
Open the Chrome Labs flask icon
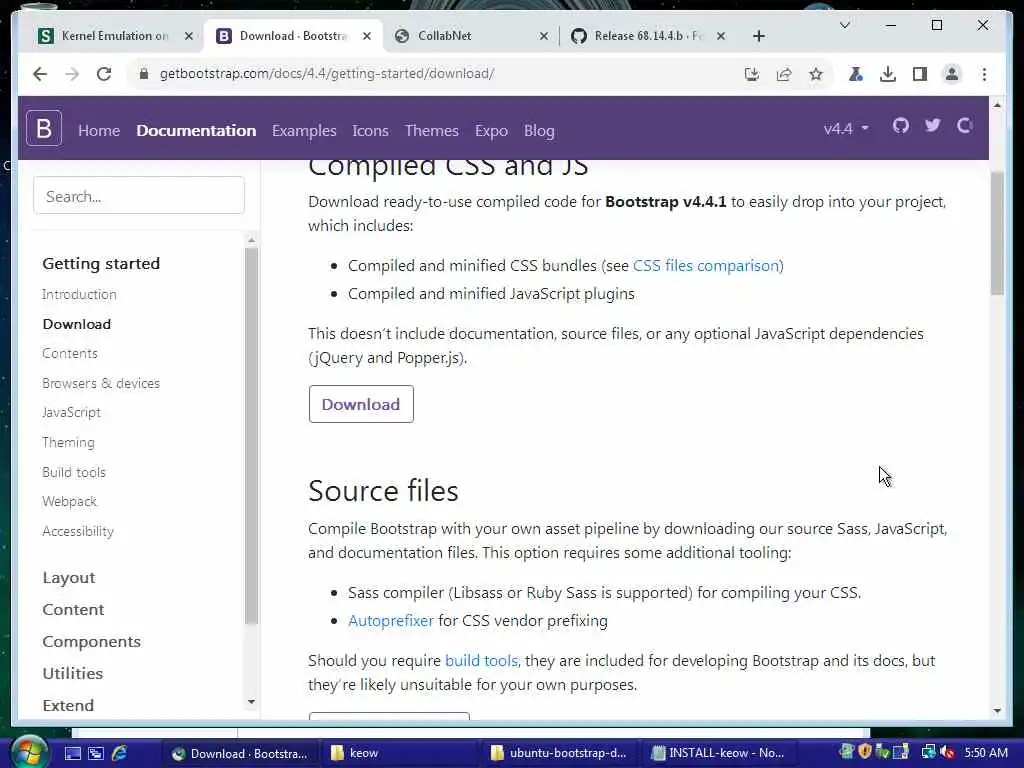[x=856, y=74]
